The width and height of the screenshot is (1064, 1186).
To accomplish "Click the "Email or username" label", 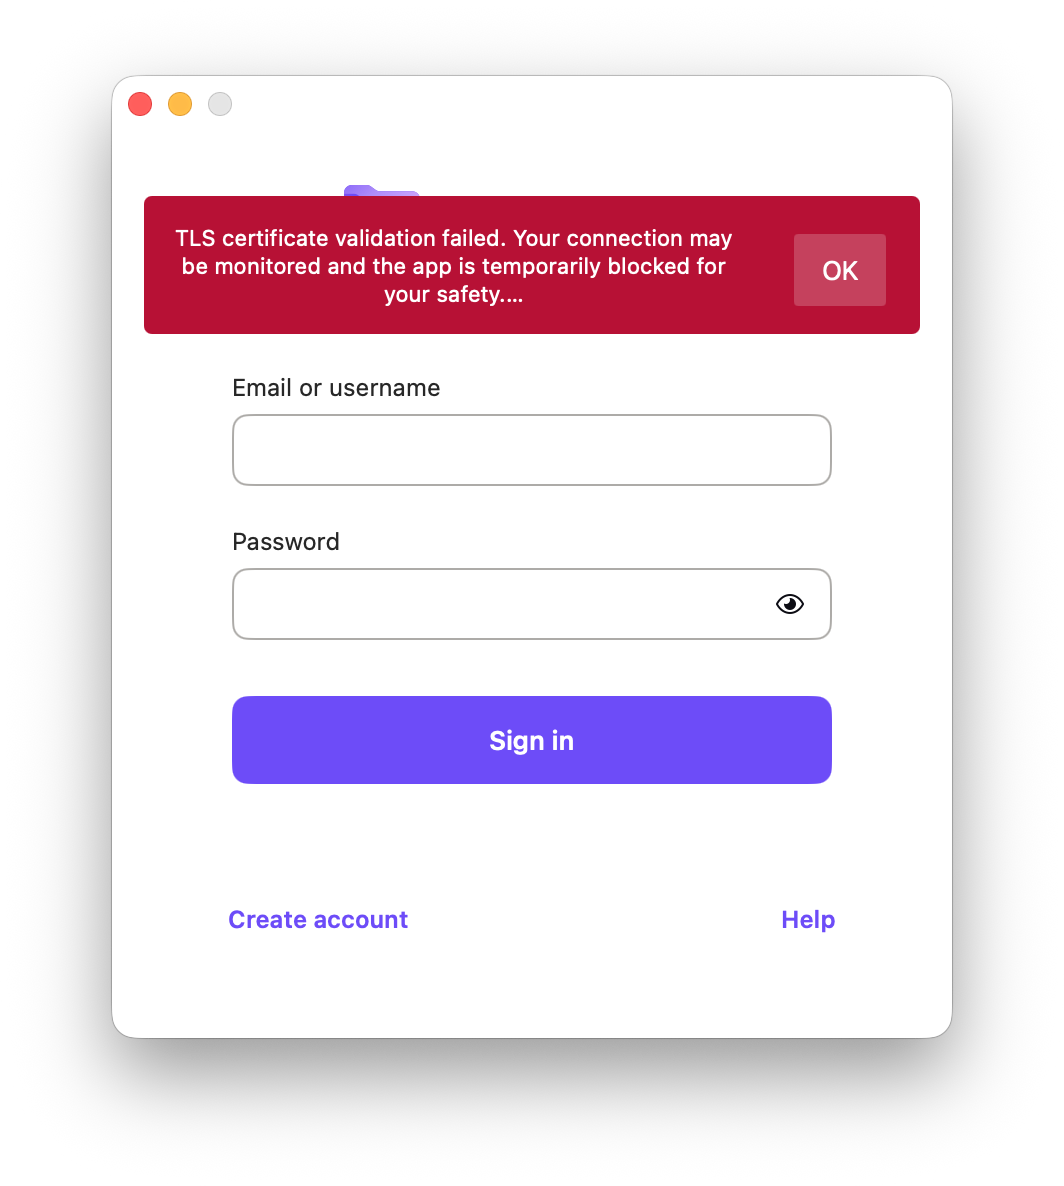I will [x=336, y=387].
